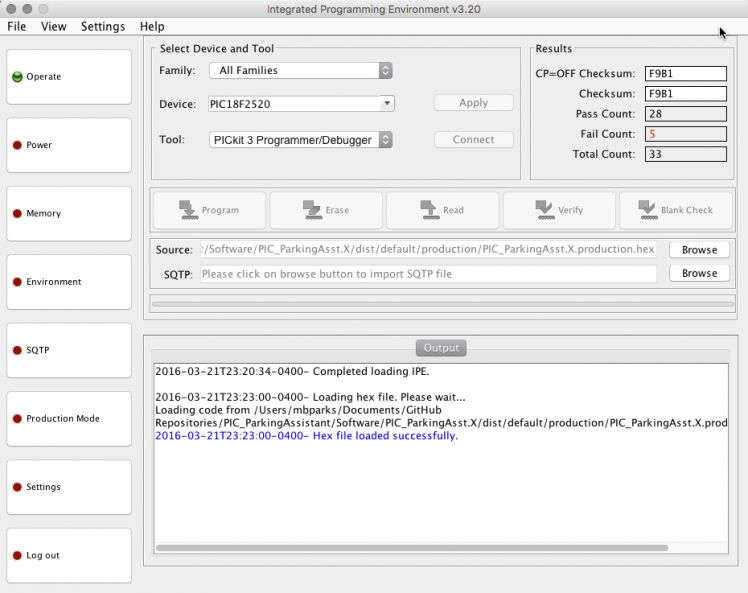The width and height of the screenshot is (748, 593).
Task: Open the View menu
Action: [54, 26]
